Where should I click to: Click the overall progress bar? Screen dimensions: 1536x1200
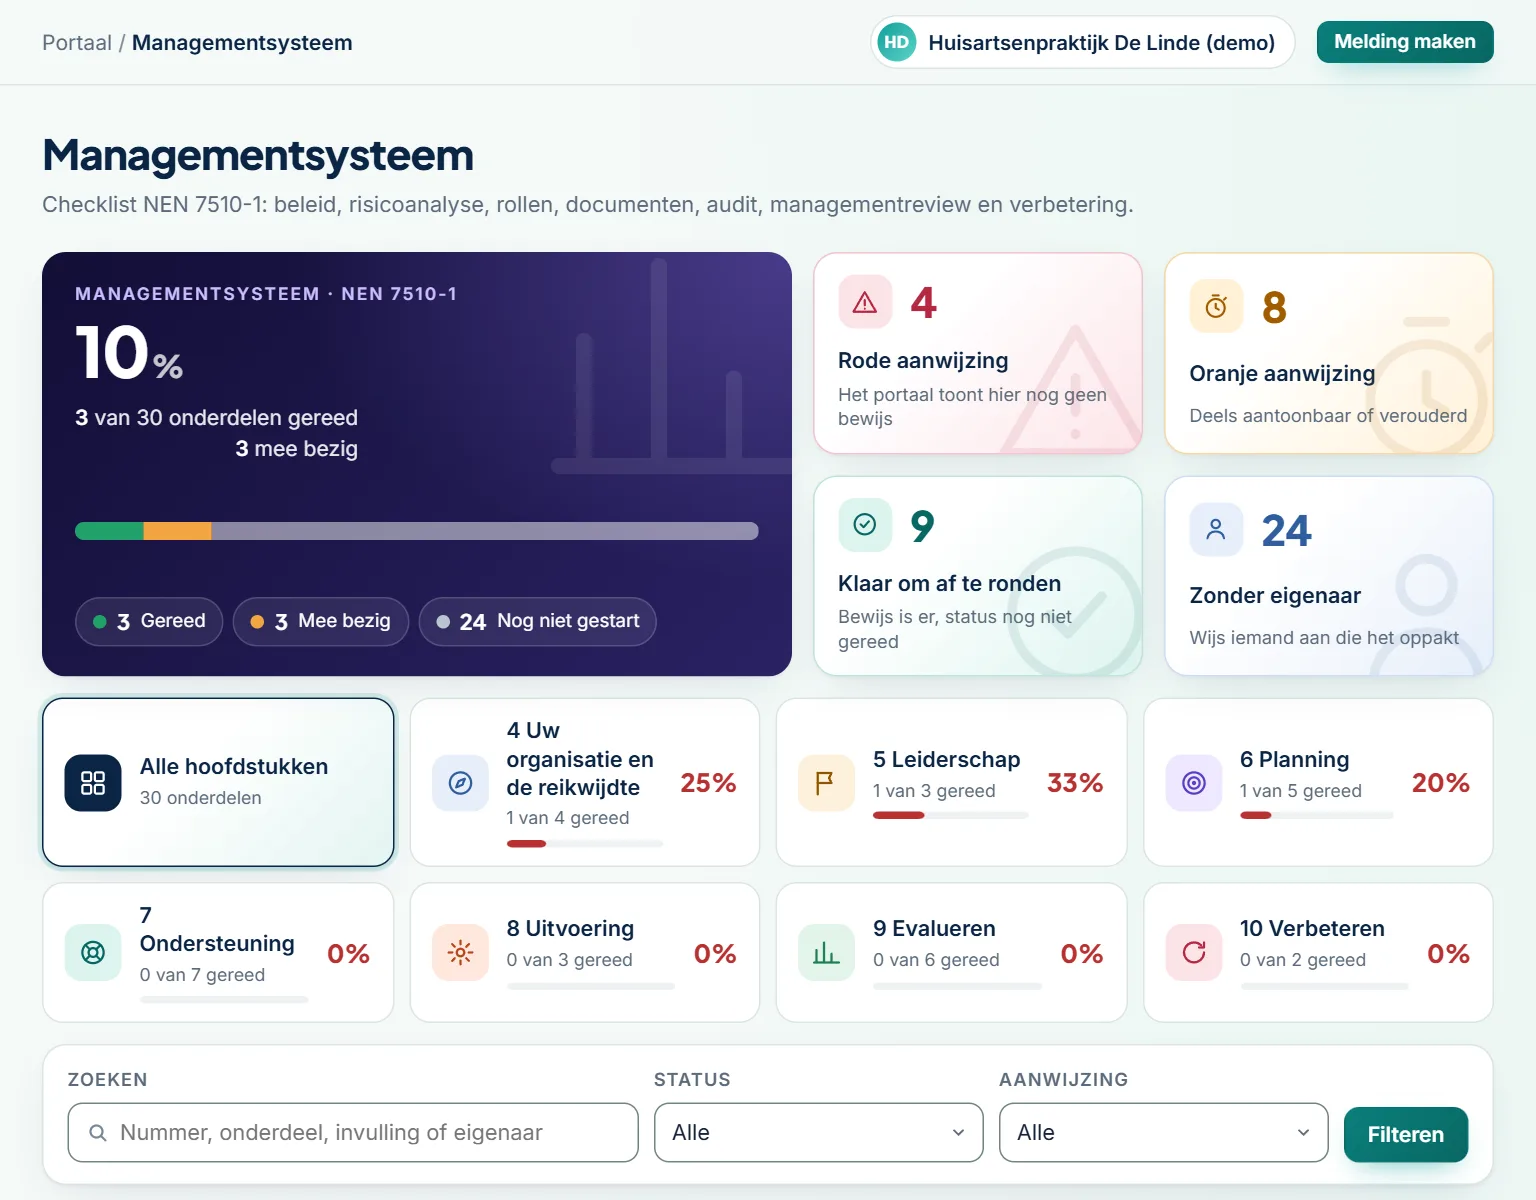(x=417, y=531)
